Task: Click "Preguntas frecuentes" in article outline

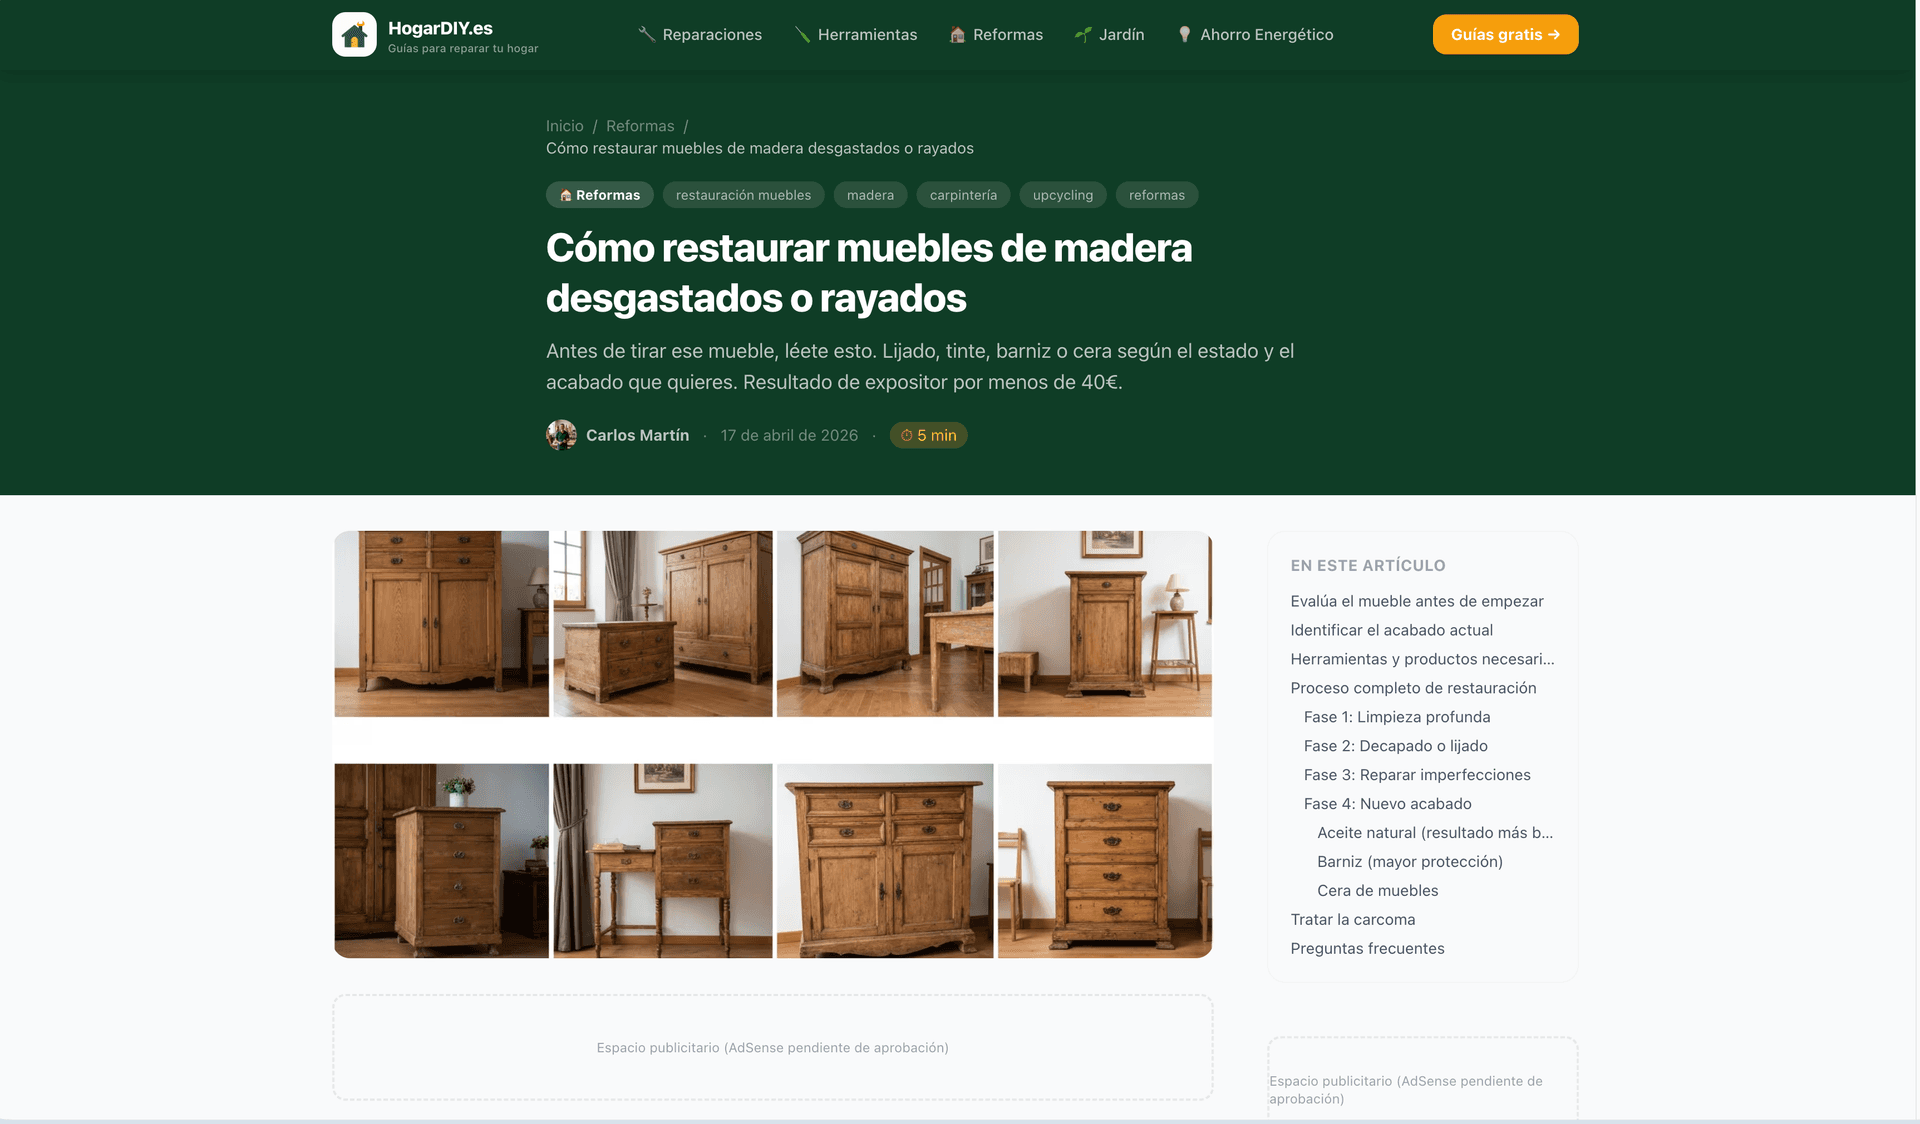Action: coord(1367,948)
